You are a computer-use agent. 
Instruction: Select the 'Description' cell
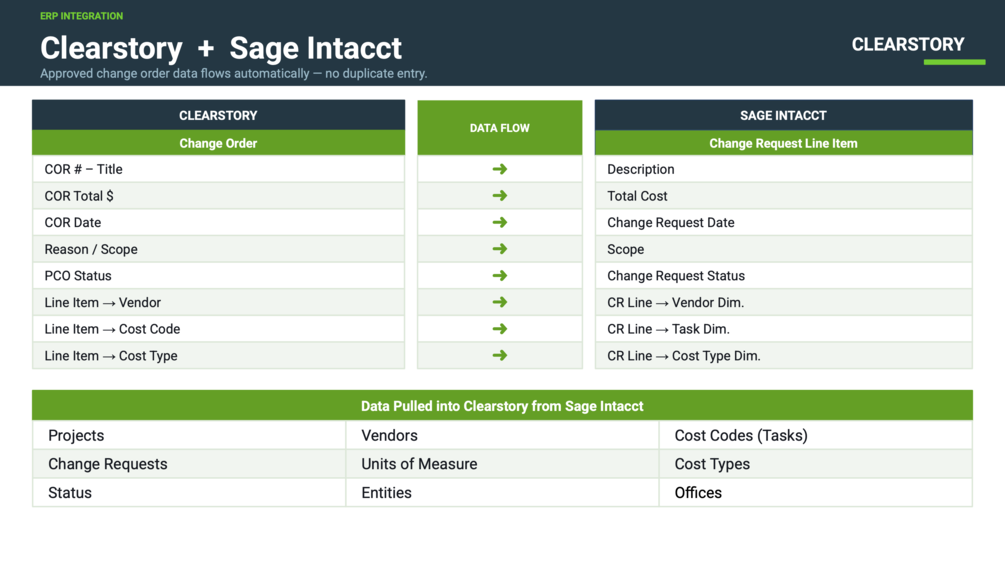[x=784, y=169]
